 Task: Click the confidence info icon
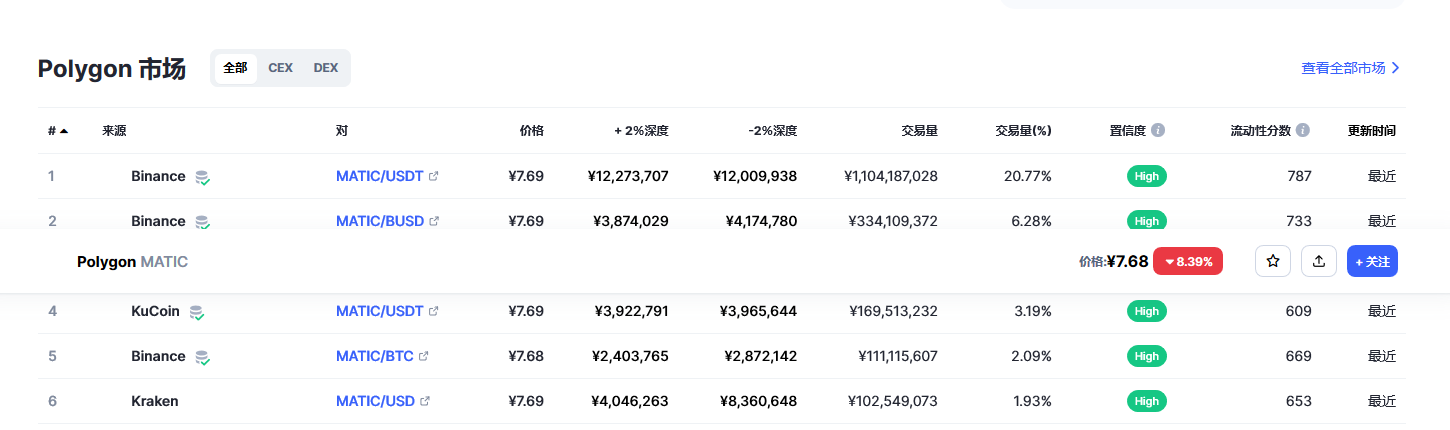[1158, 130]
